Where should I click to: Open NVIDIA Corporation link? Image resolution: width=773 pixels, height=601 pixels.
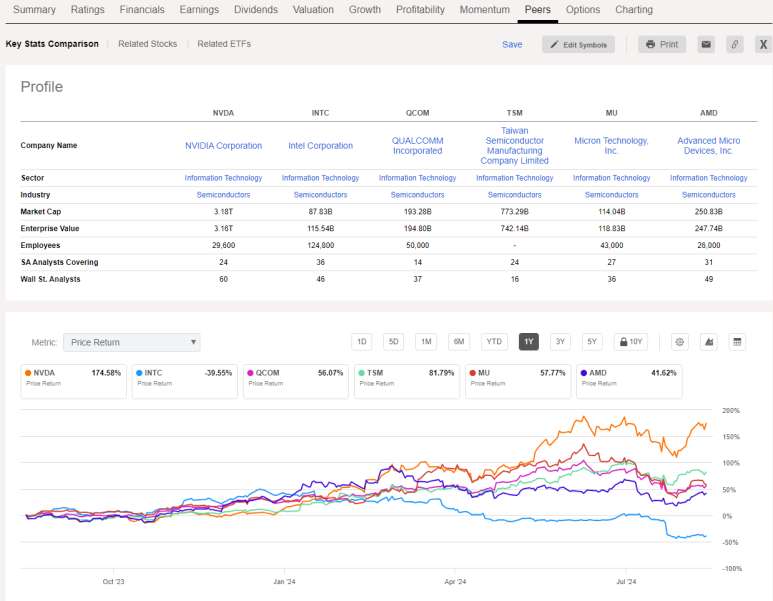pos(223,145)
